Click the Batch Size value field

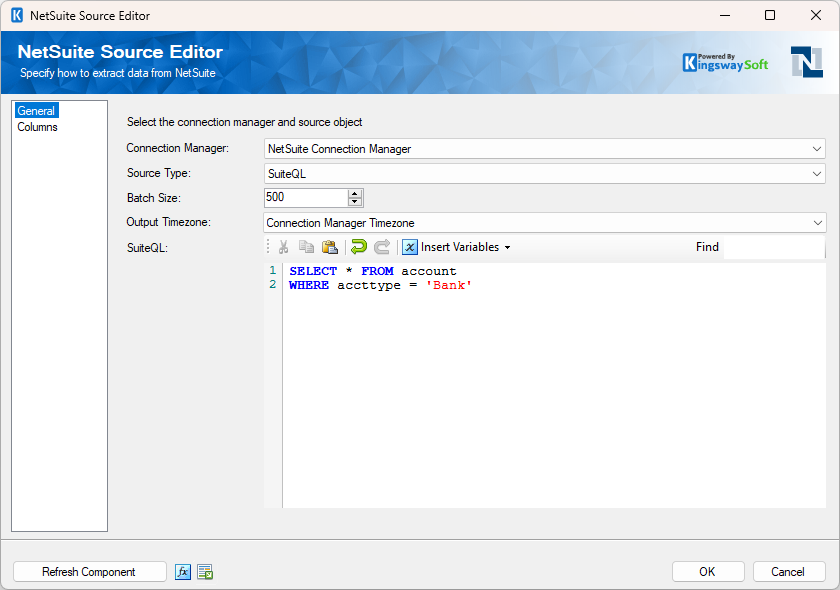306,197
